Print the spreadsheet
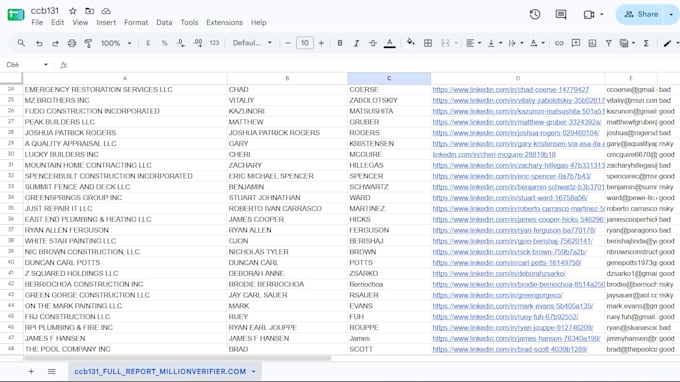The height and width of the screenshot is (382, 680). [72, 43]
